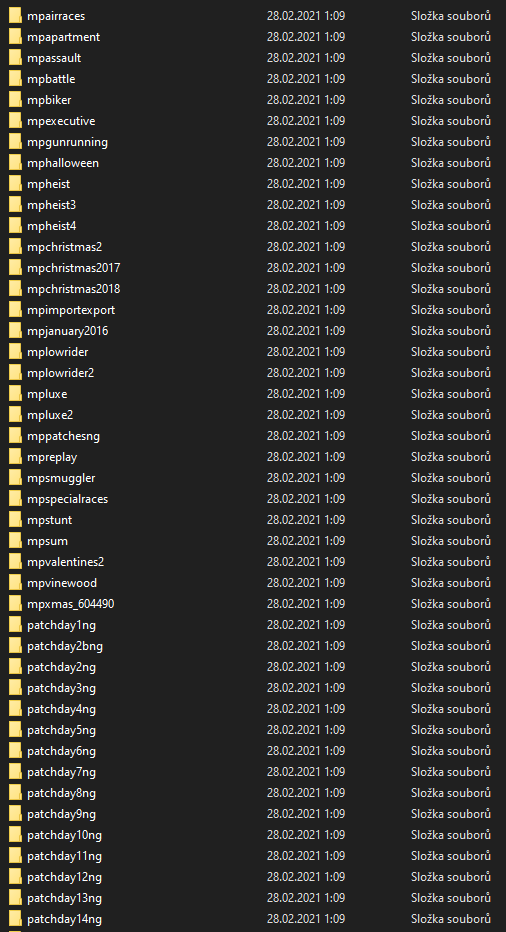
Task: Click the mphalloween folder name
Action: [x=63, y=163]
